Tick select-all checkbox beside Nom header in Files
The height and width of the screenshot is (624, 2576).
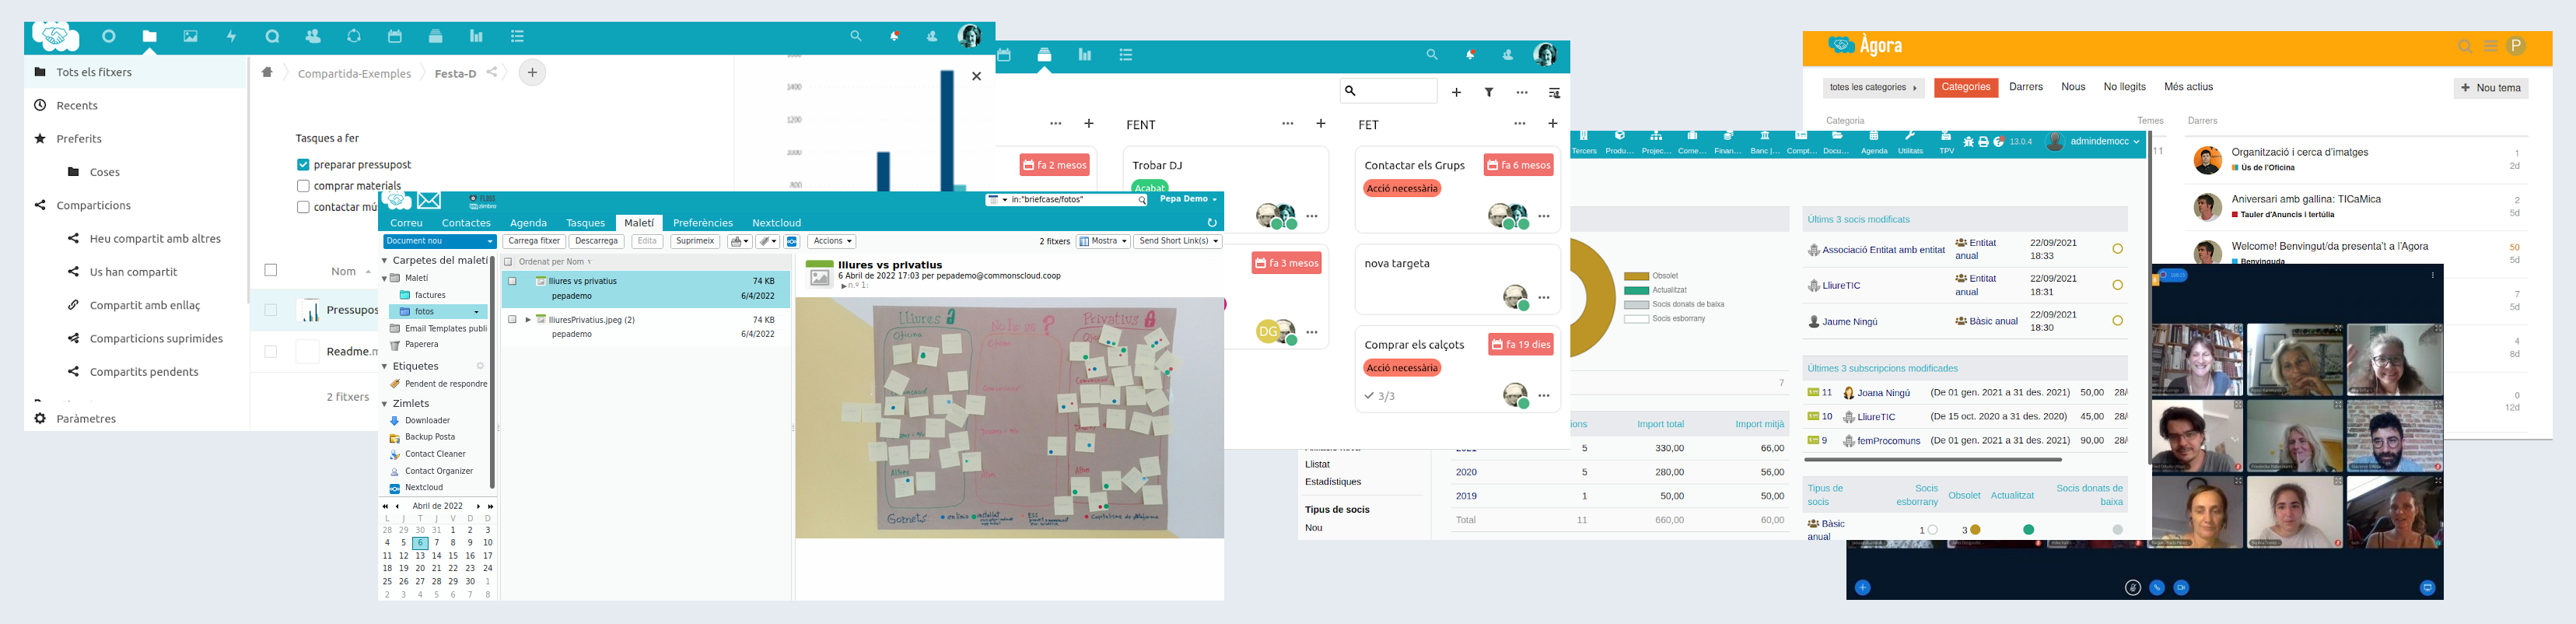pyautogui.click(x=271, y=270)
